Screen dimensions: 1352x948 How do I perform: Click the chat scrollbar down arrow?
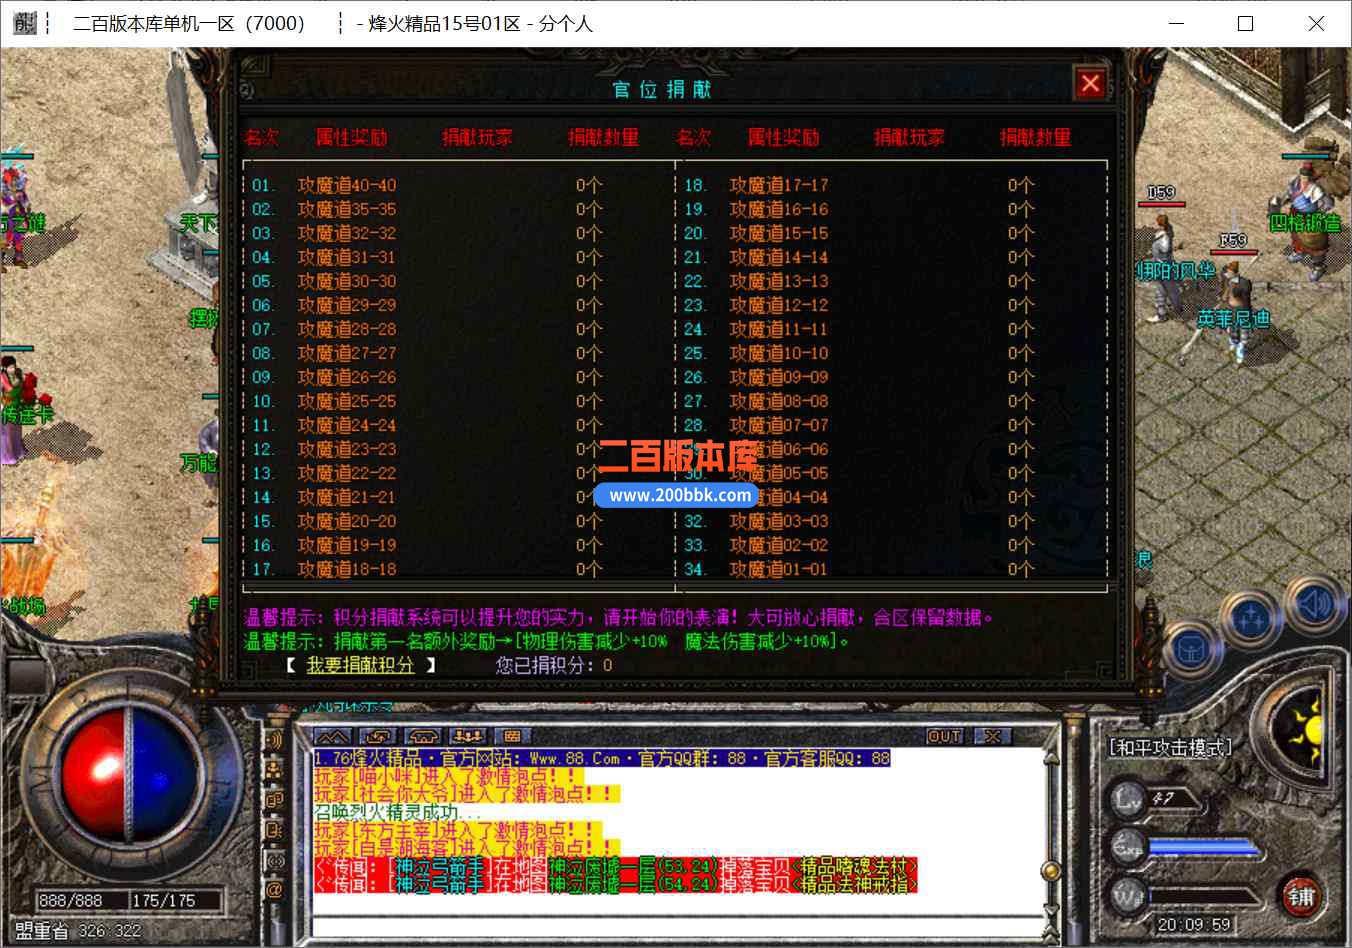click(x=1050, y=910)
